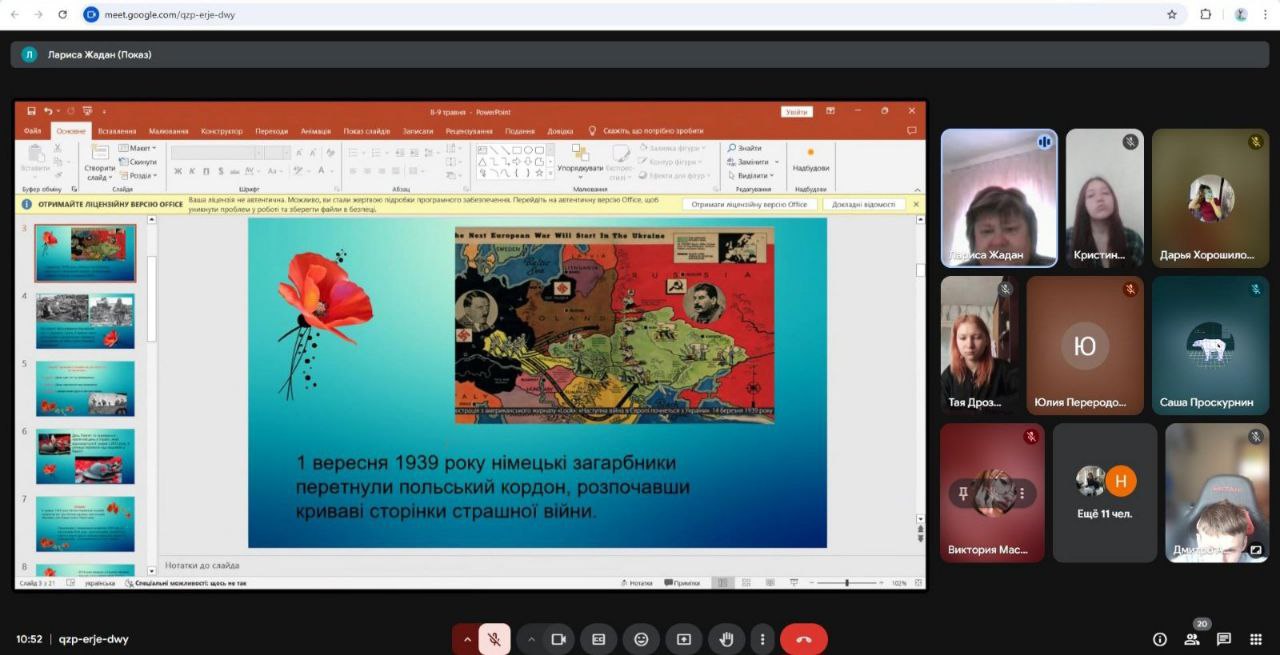Select slide 6 thumbnail
The height and width of the screenshot is (655, 1280).
point(85,456)
